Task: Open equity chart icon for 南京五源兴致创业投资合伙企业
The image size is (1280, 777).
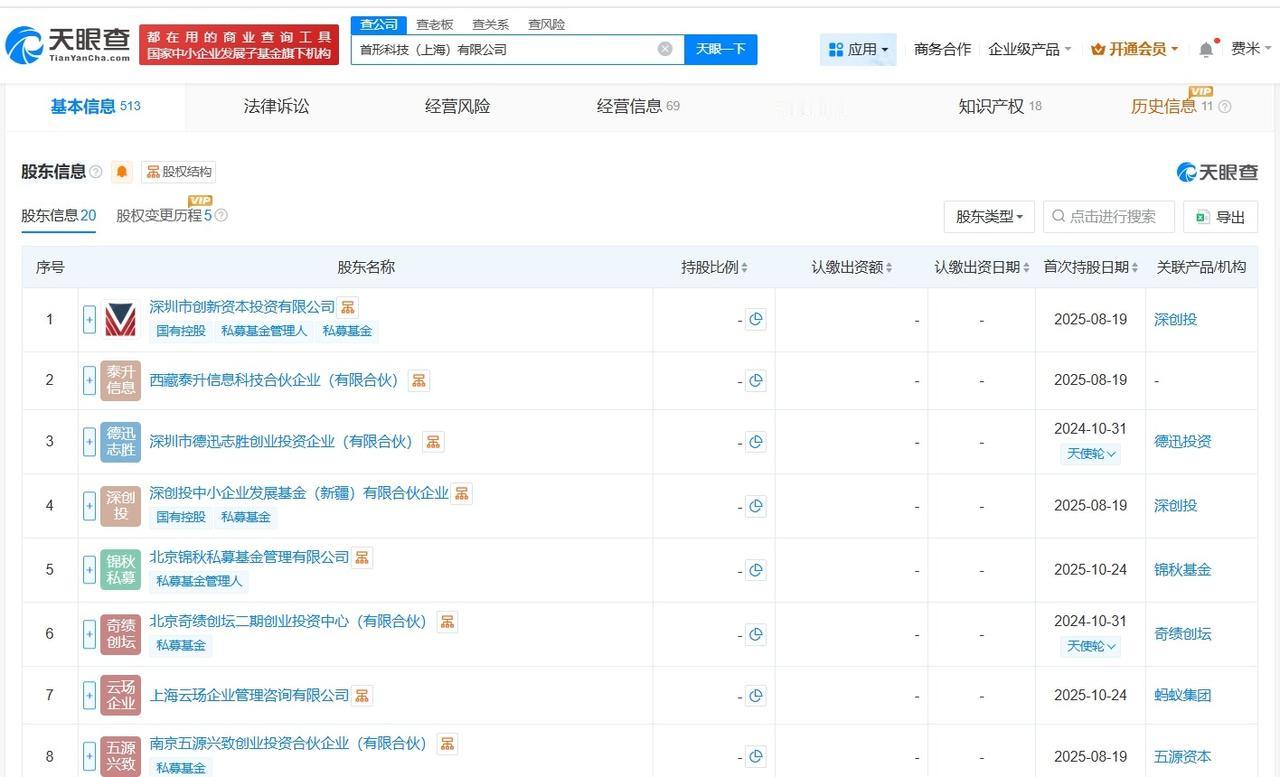Action: 447,744
